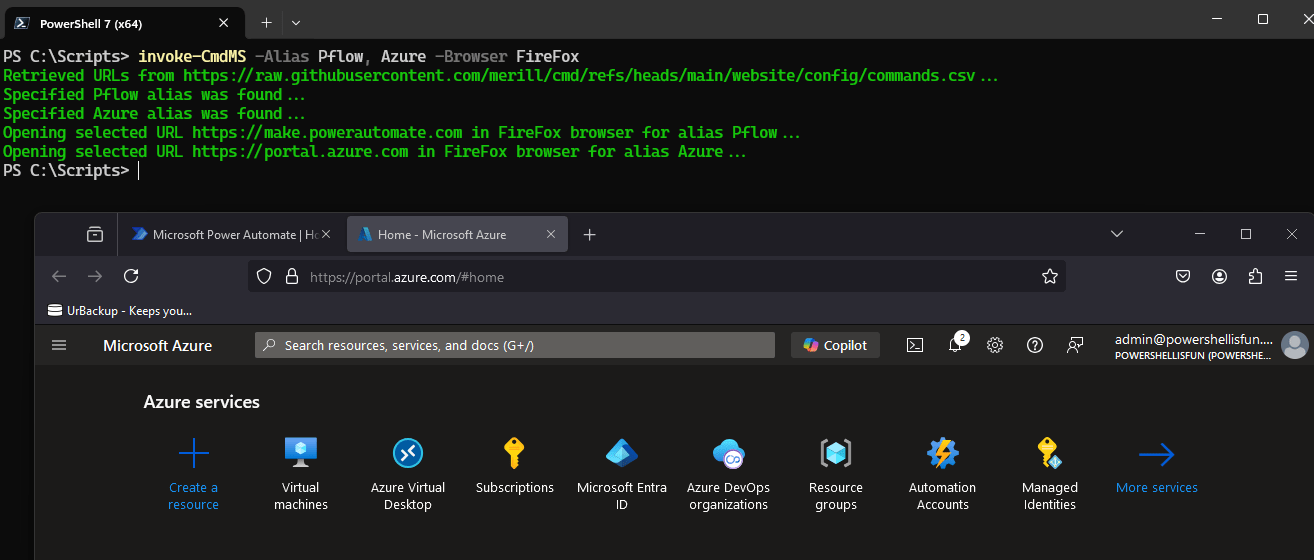Screen dimensions: 1314x560
Task: Click the Firefox URL address bar
Action: pos(657,276)
